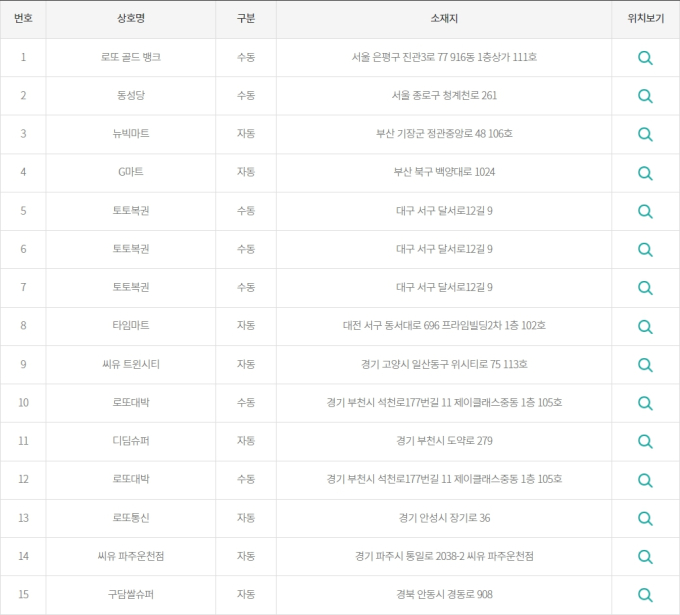Click 자동 type for 구담쌀슈퍼
This screenshot has width=680, height=615.
click(x=246, y=594)
